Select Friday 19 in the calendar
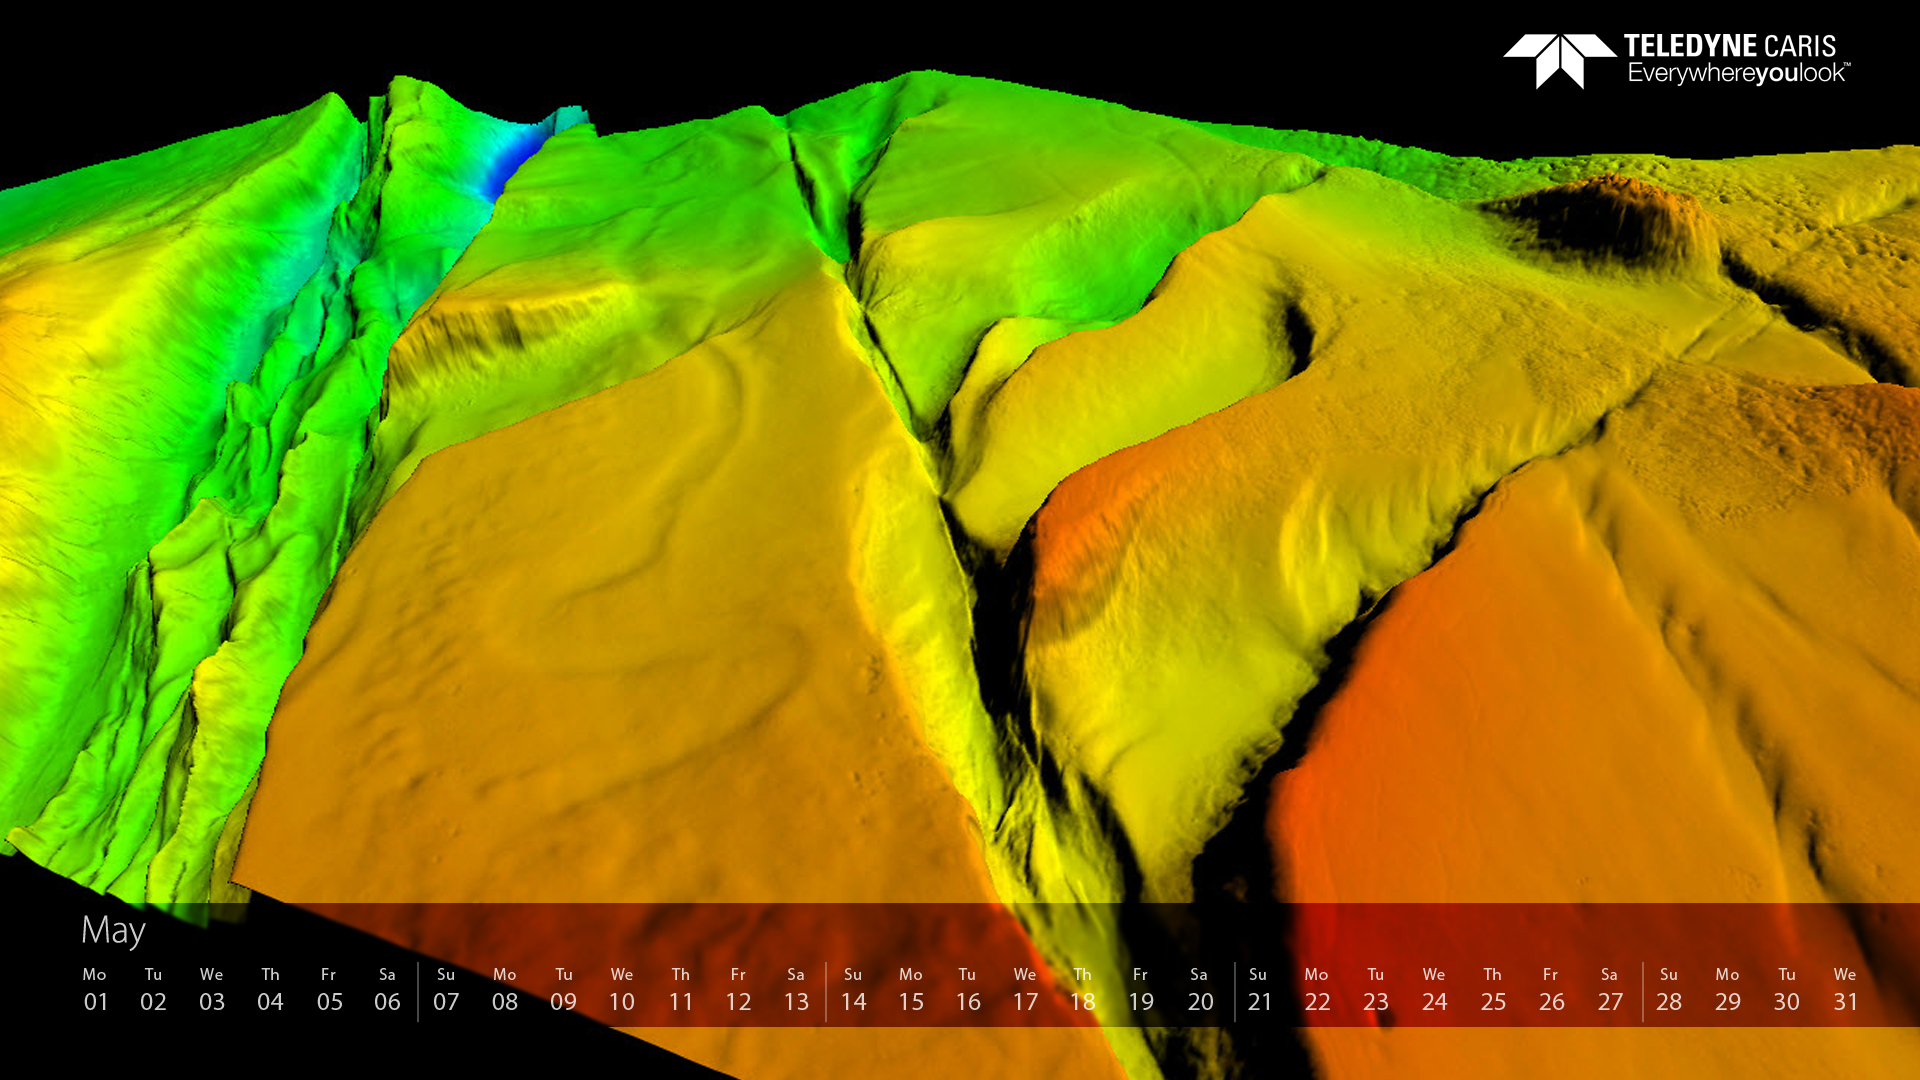The image size is (1920, 1080). (x=1141, y=989)
